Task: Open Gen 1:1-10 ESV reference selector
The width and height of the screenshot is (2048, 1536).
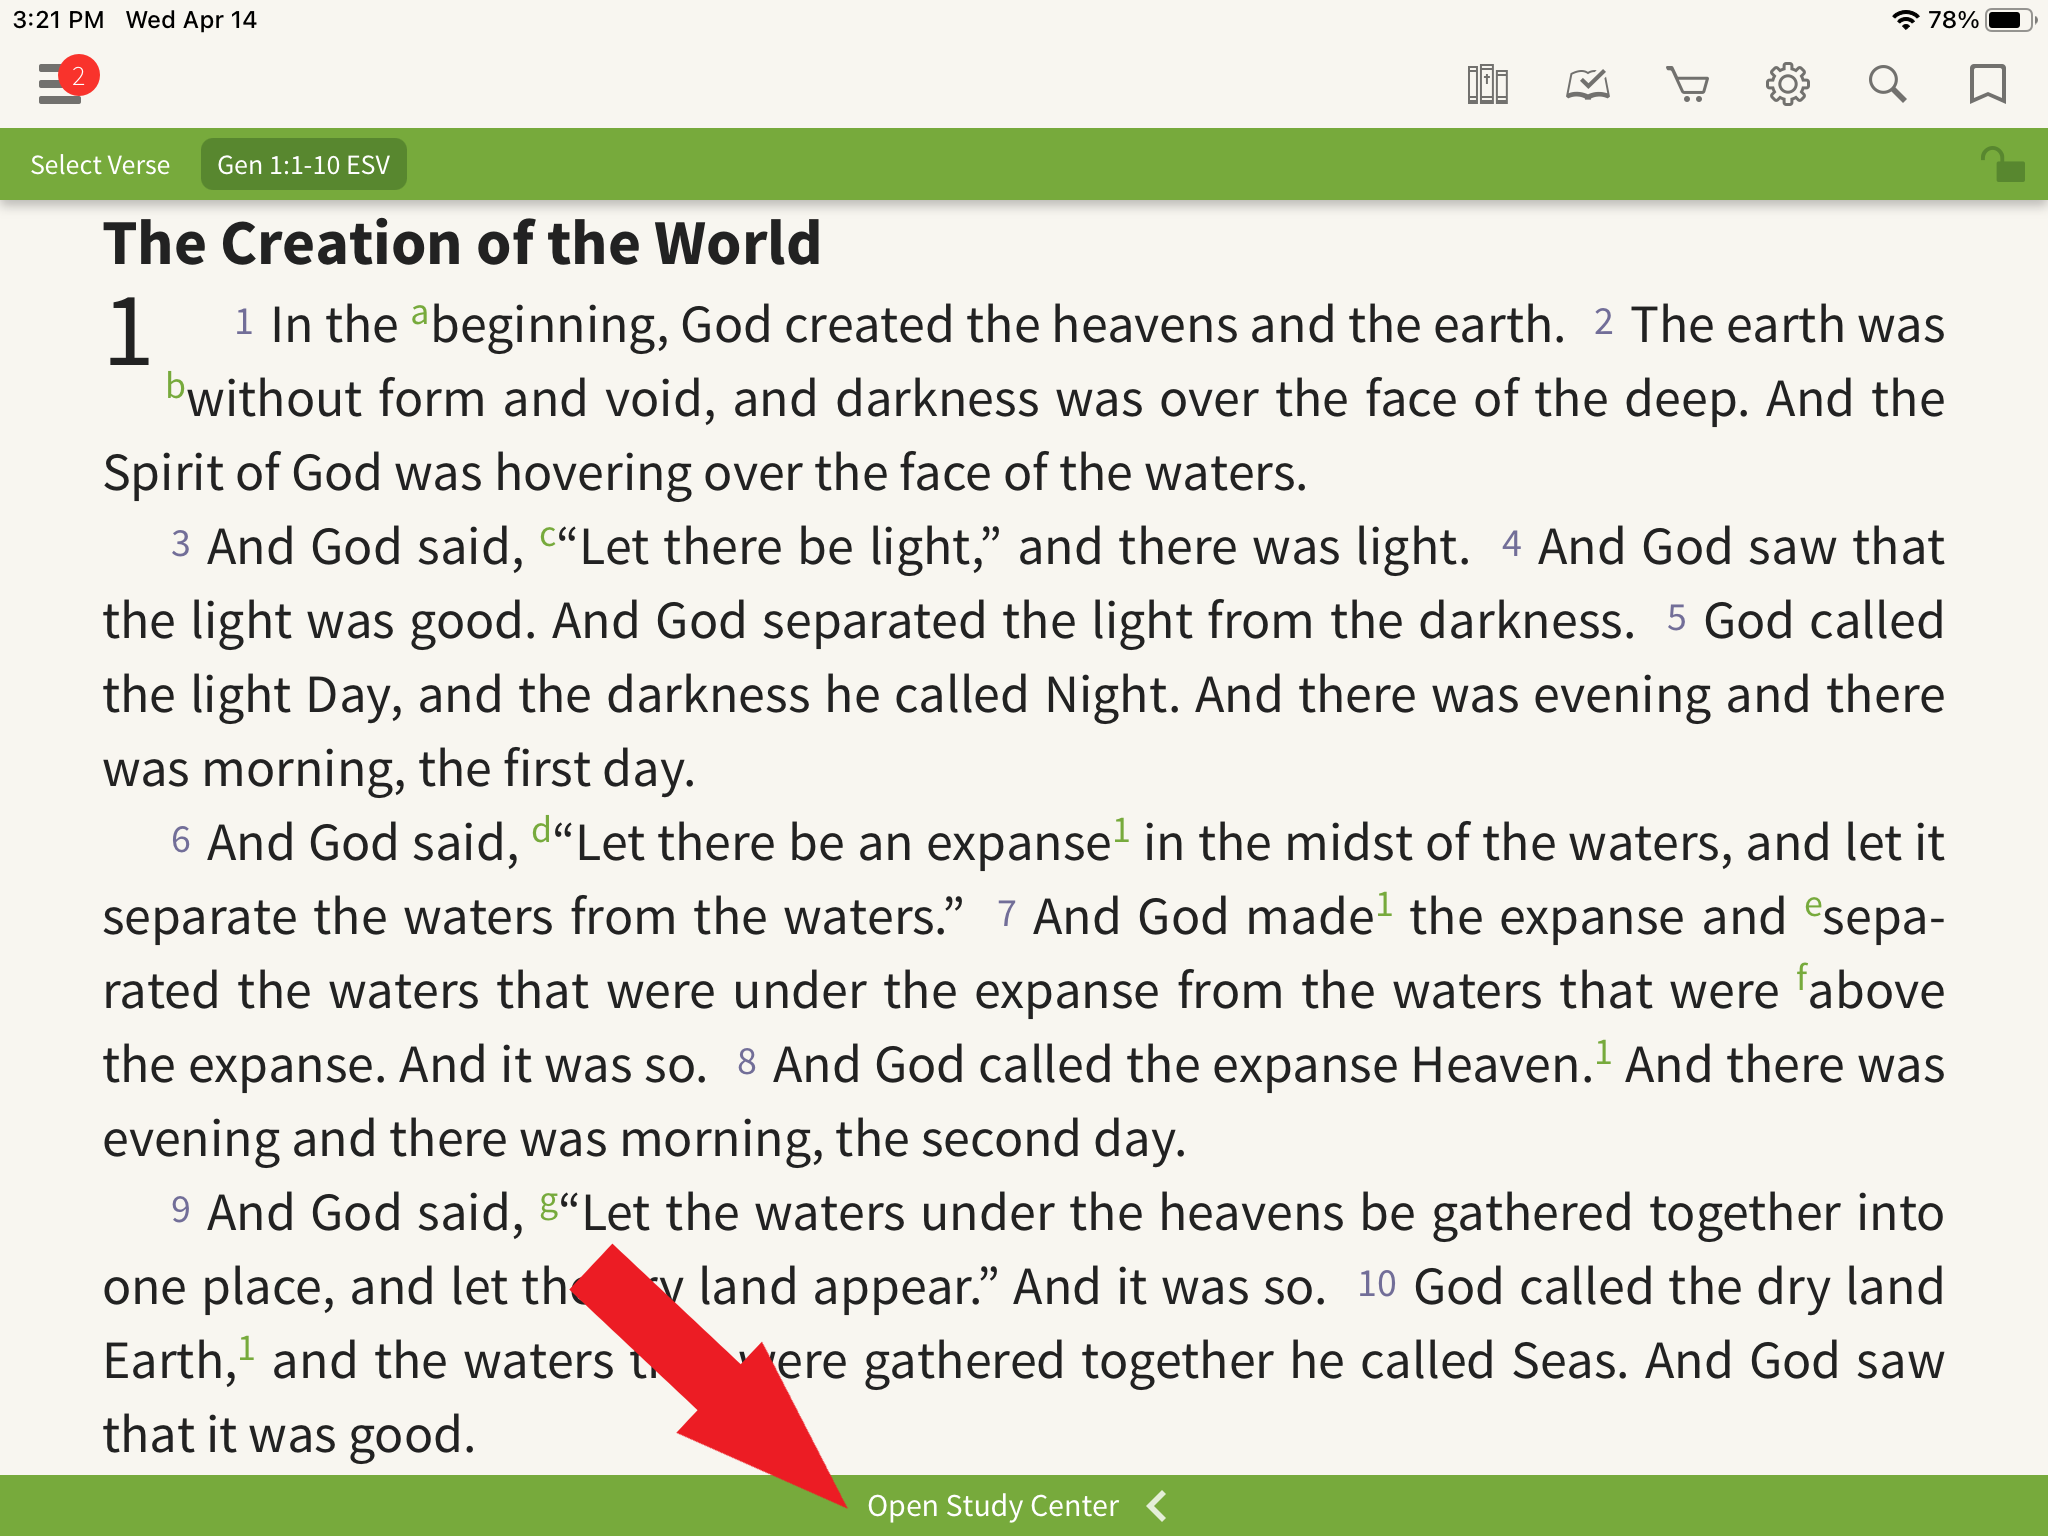Action: pyautogui.click(x=304, y=165)
